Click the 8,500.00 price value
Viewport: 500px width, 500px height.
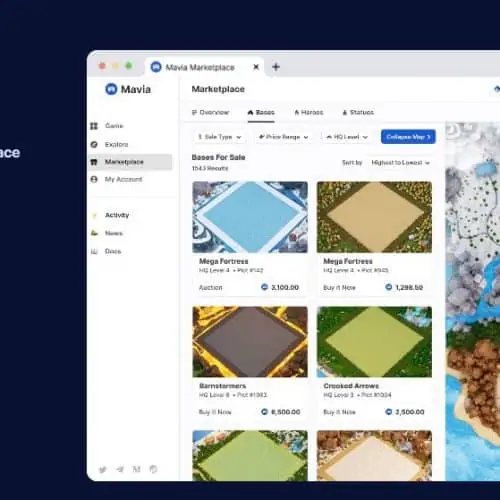click(286, 412)
